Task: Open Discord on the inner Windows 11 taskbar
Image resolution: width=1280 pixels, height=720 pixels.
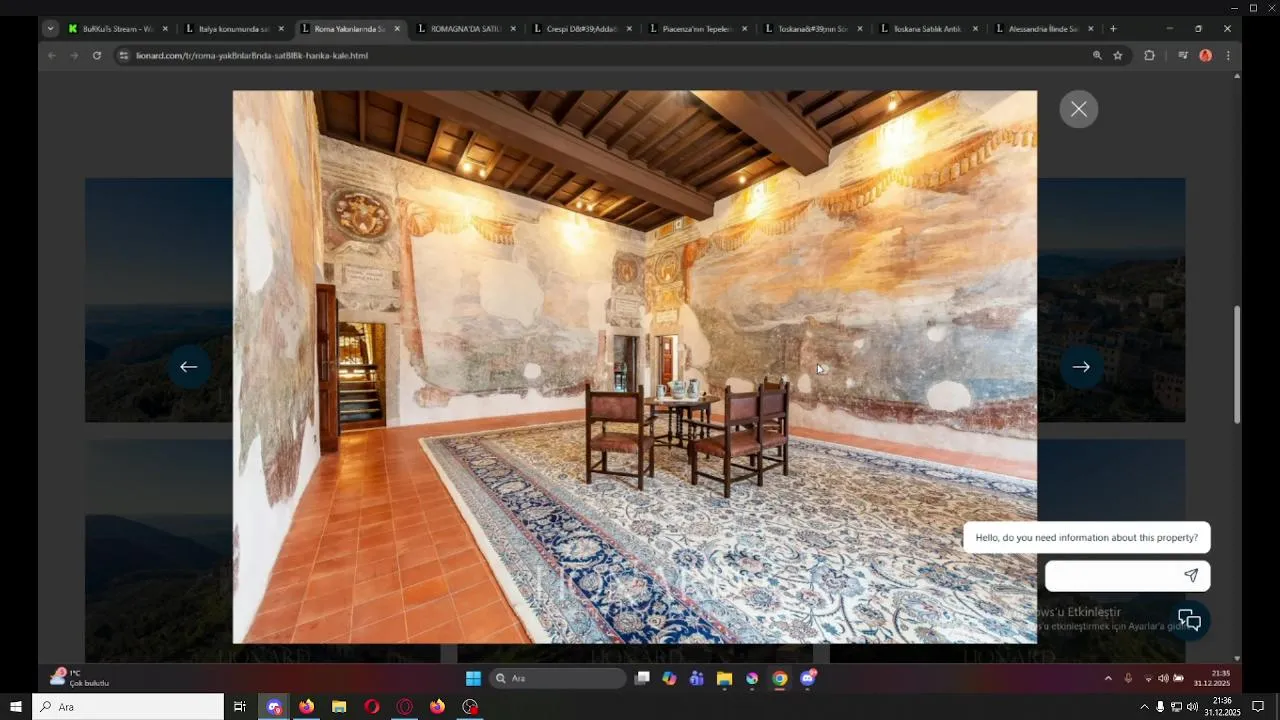Action: click(808, 678)
